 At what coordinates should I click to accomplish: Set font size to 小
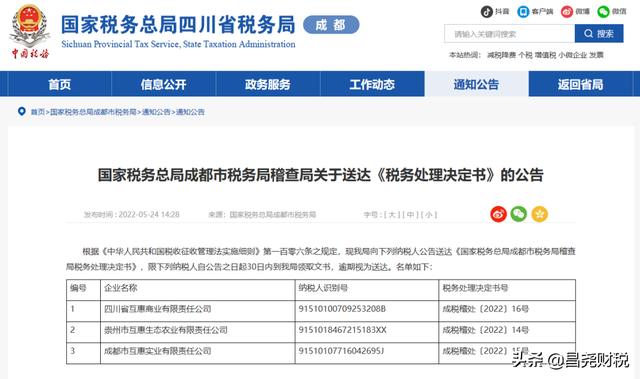429,215
